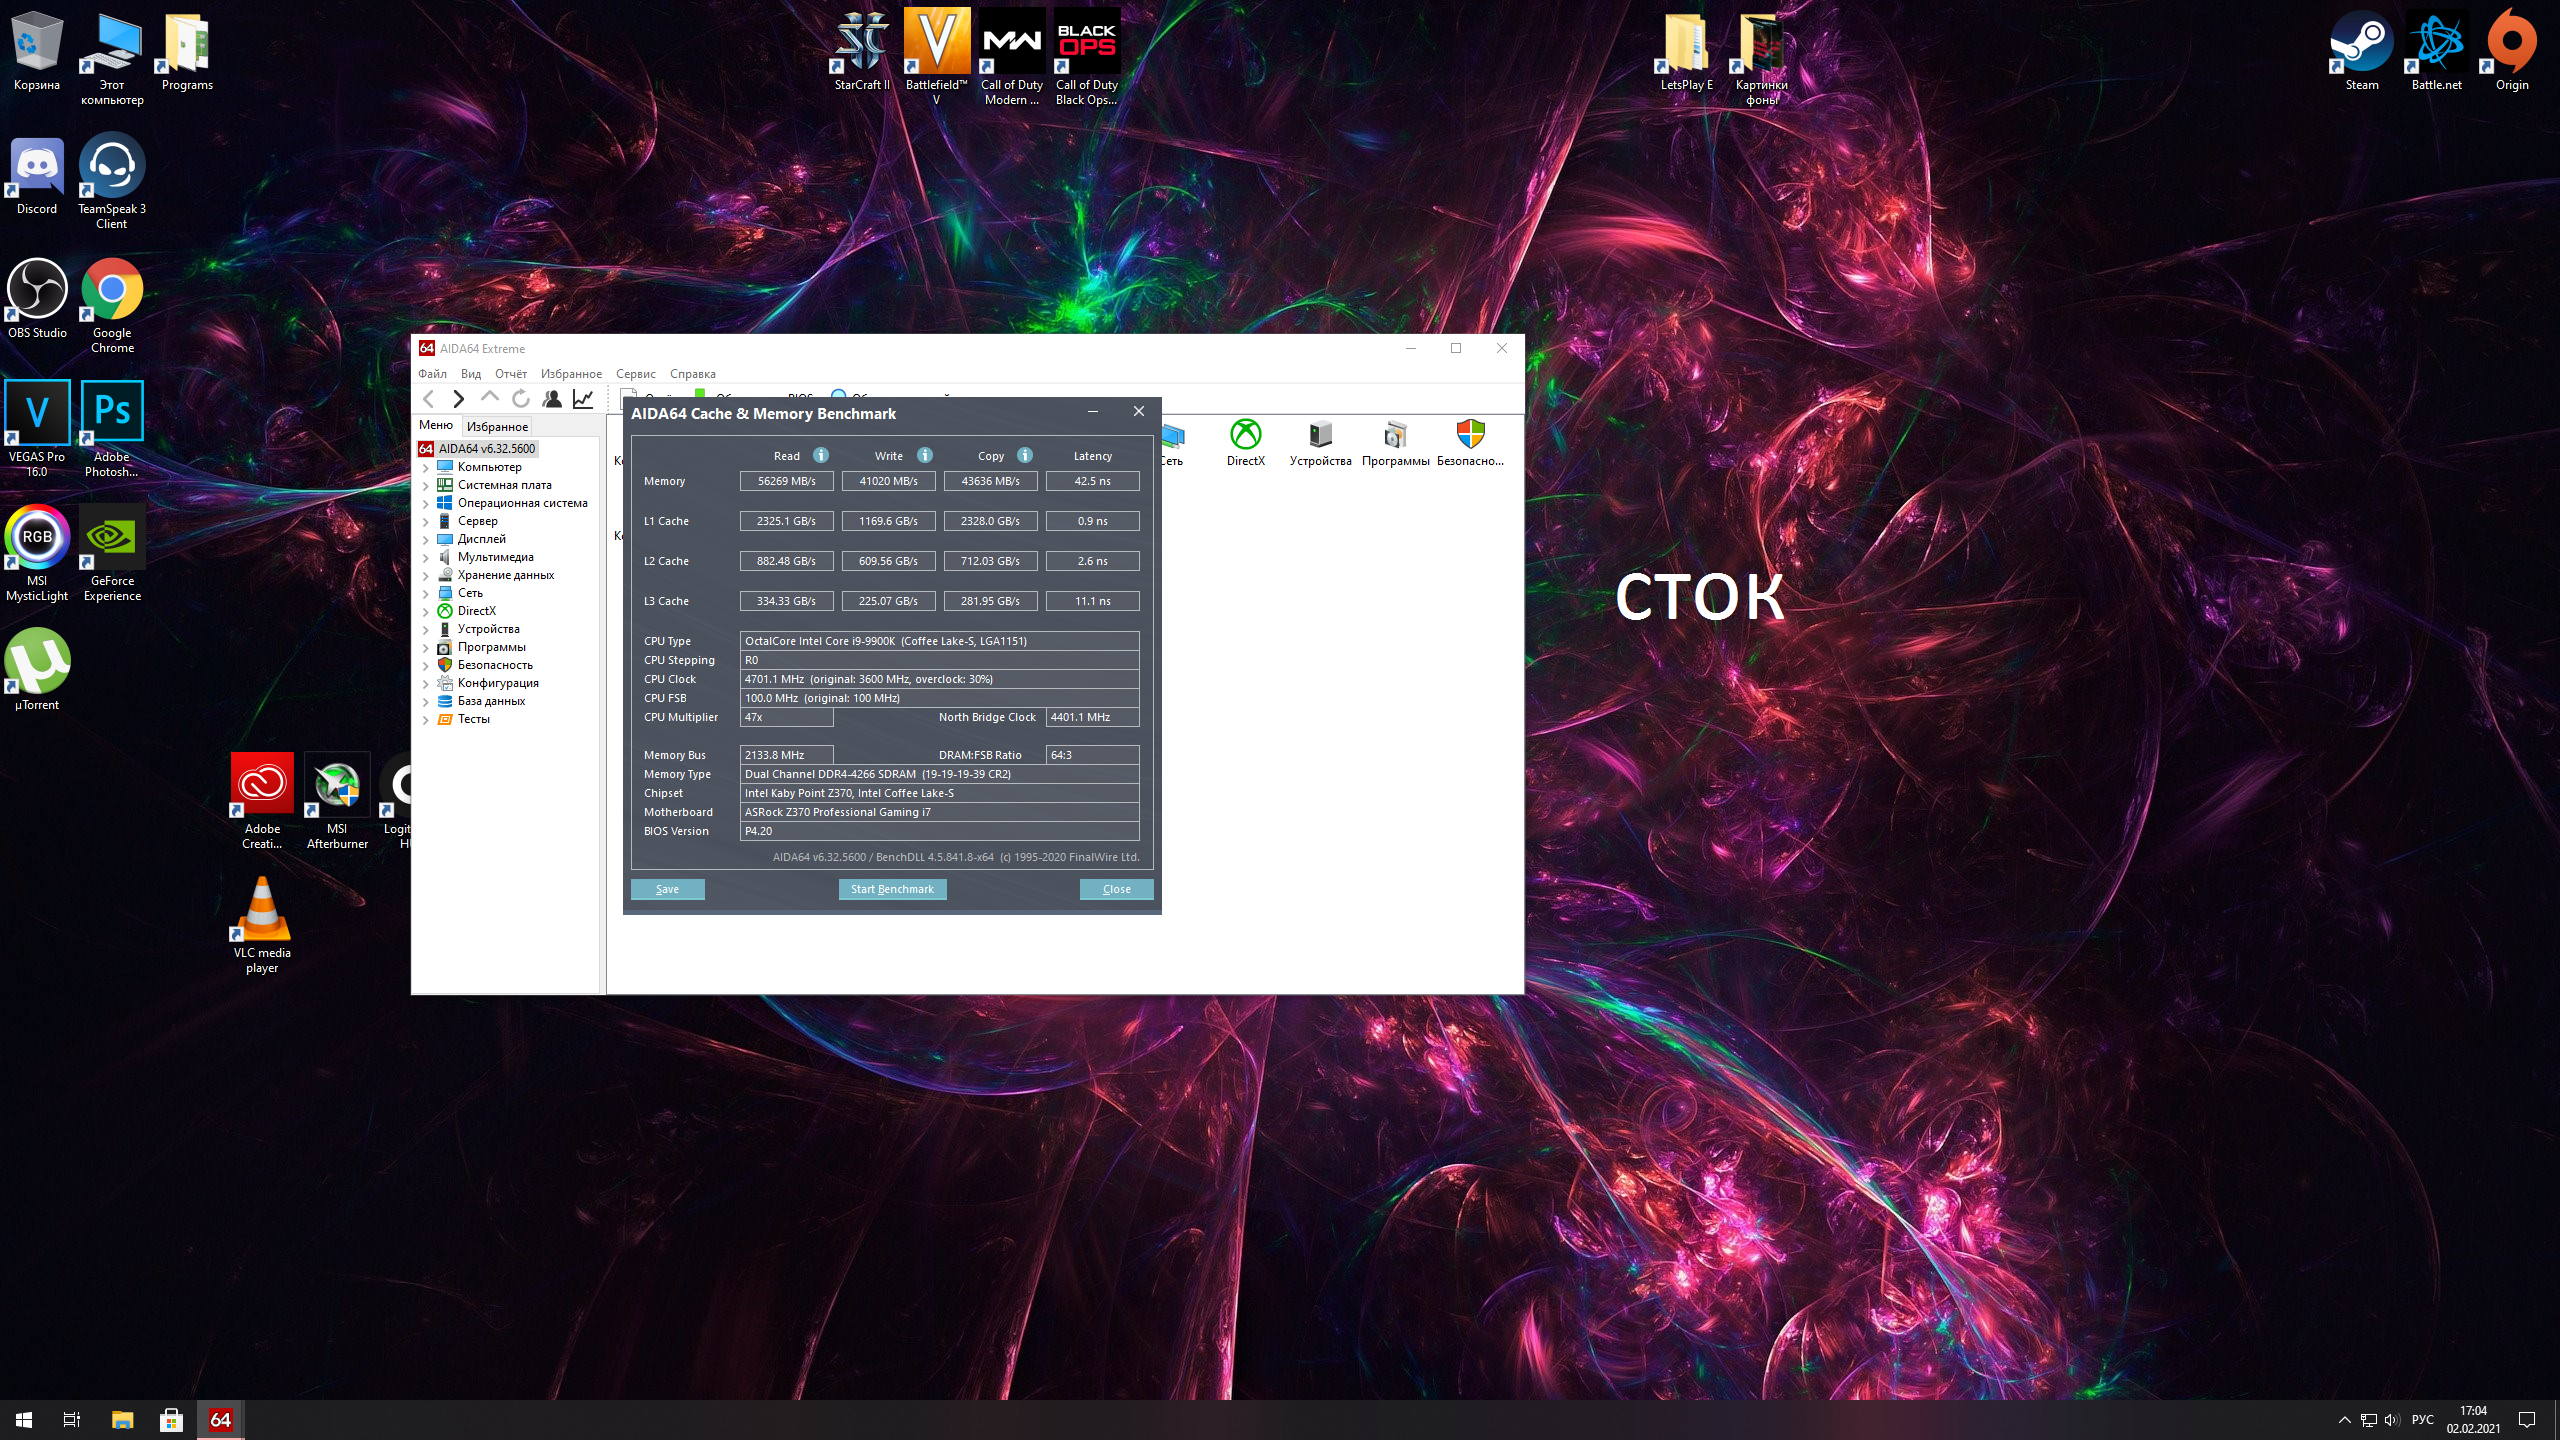Click the Write info icon
This screenshot has height=1440, width=2560.
925,455
